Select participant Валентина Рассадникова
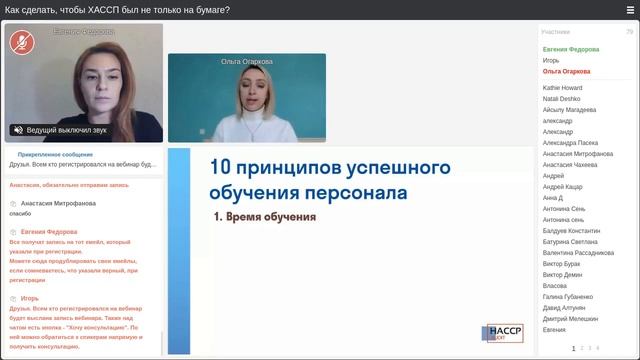Viewport: 640px width, 360px height. click(x=578, y=253)
